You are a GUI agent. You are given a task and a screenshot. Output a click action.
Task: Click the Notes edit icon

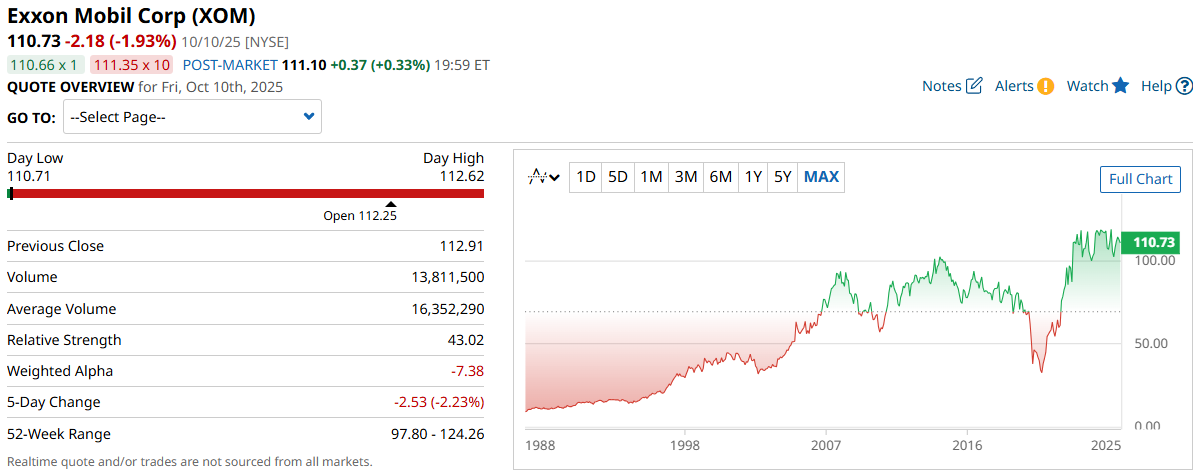click(x=974, y=86)
